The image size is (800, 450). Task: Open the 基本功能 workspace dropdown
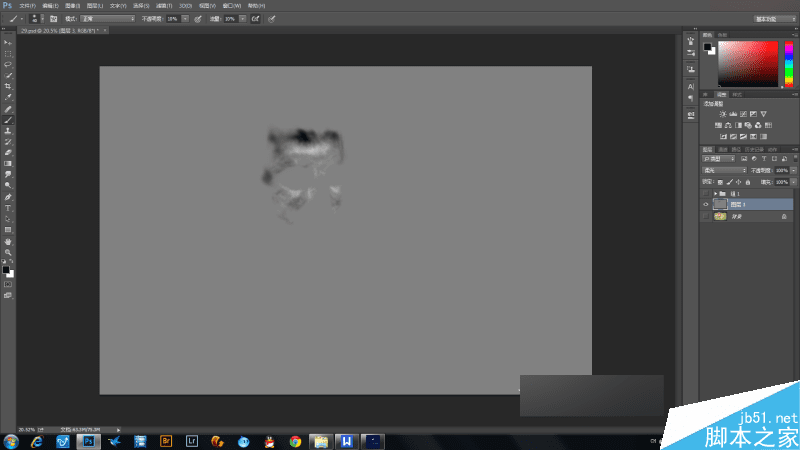coord(775,19)
